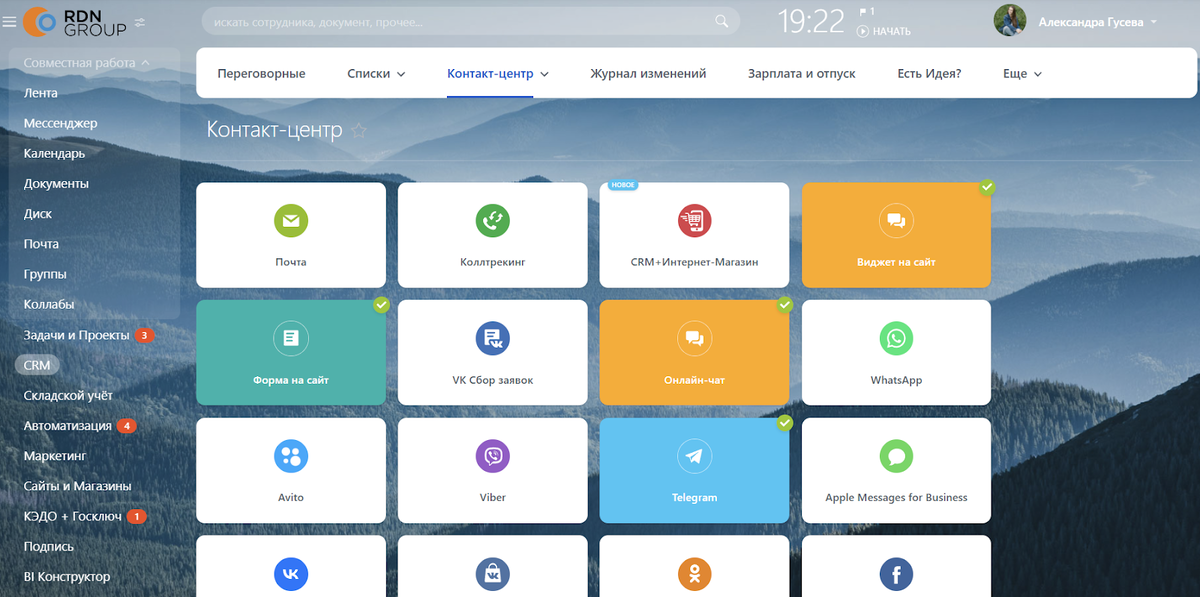This screenshot has height=597, width=1200.
Task: Open Почта in the sidebar menu
Action: (x=41, y=243)
